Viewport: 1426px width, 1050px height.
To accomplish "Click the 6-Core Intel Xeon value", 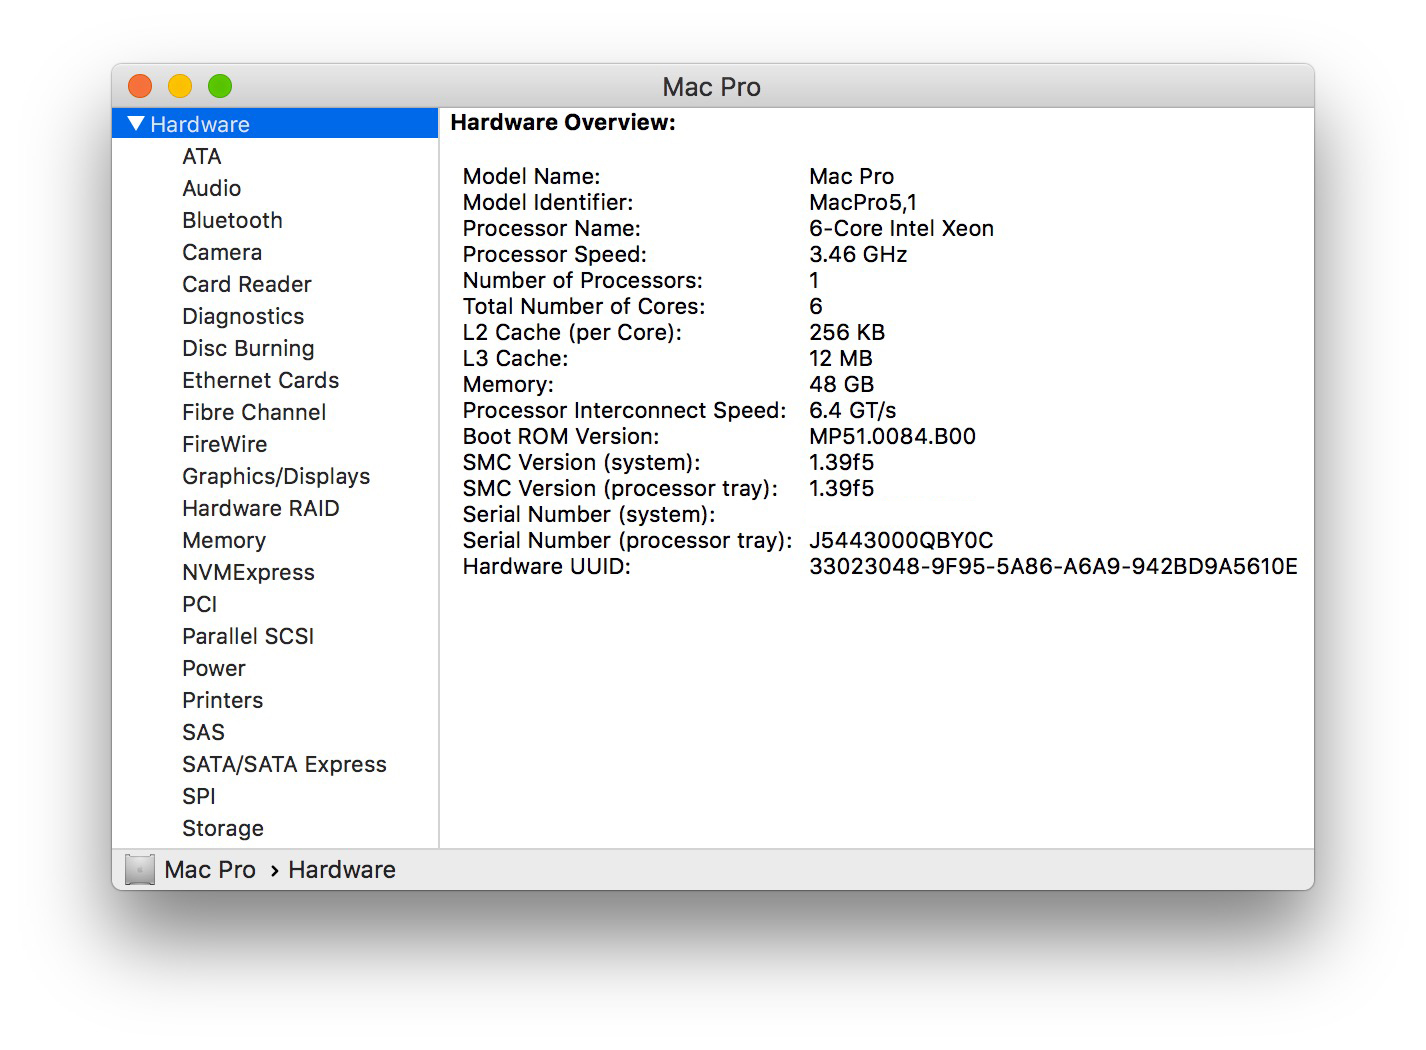I will [901, 229].
